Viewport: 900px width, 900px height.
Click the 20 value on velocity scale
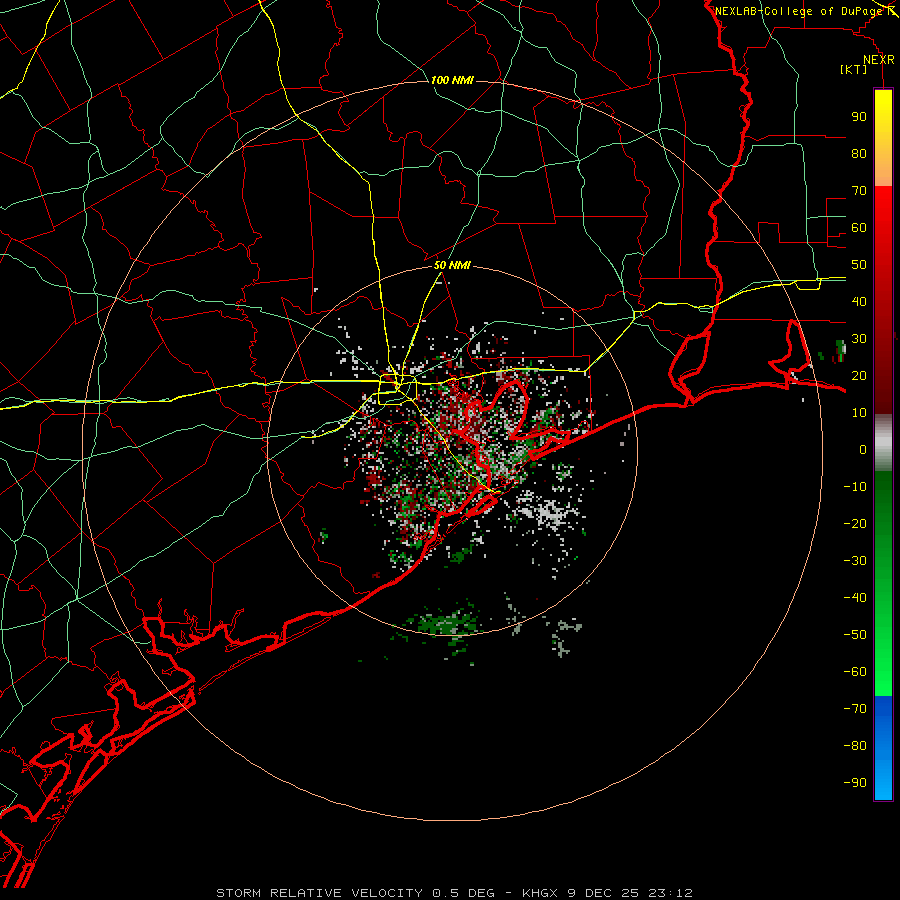[859, 375]
